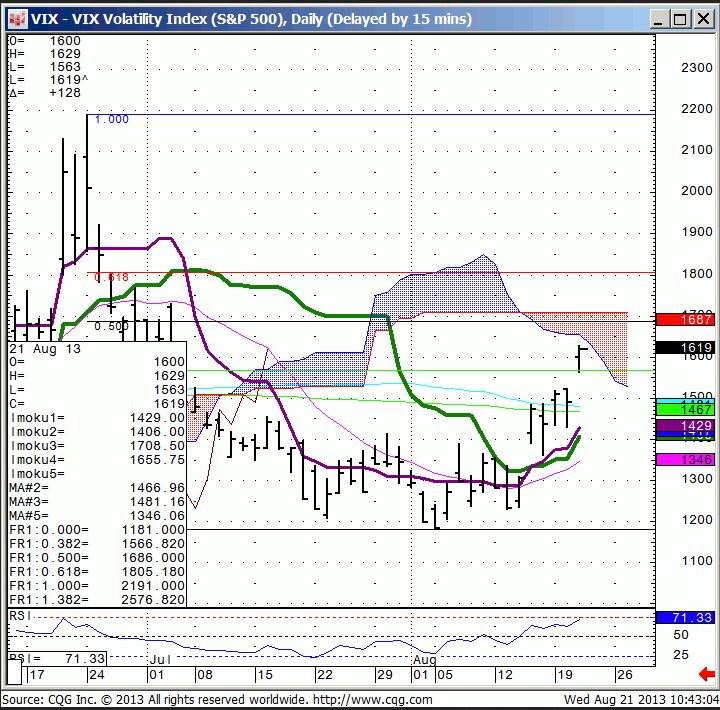720x710 pixels.
Task: Select the black 1619 last price marker
Action: tap(685, 348)
